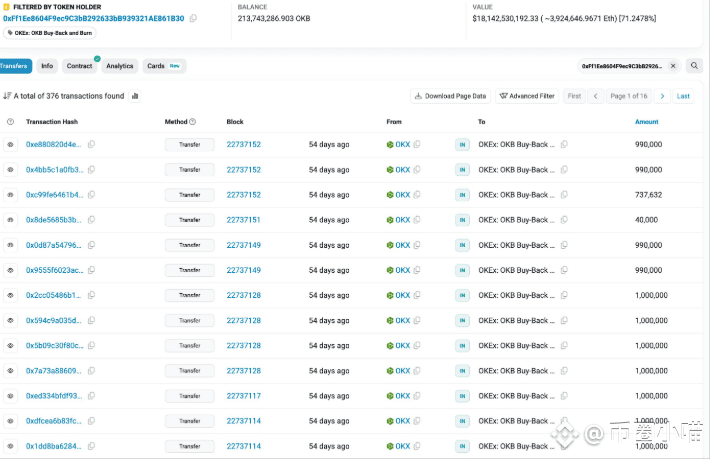Copy hash 0xed334bfdf93 icon
Viewport: 712px width, 460px height.
pos(91,396)
